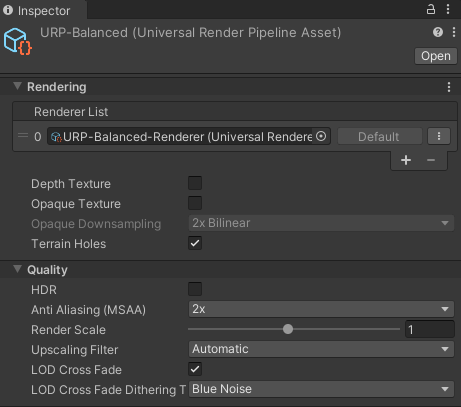
Task: Collapse the Quality section
Action: click(x=17, y=269)
